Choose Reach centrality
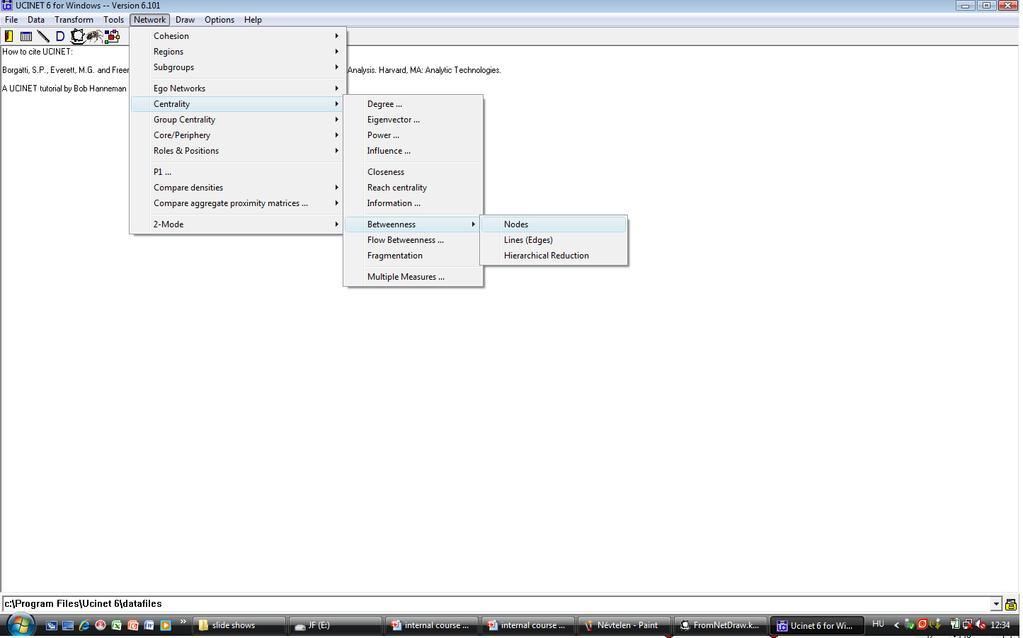Viewport: 1023px width, 638px height. tap(414, 187)
